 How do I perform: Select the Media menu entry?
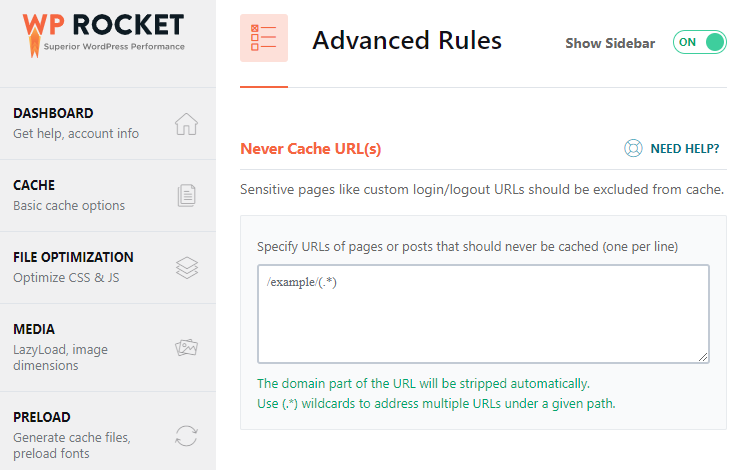[x=108, y=348]
